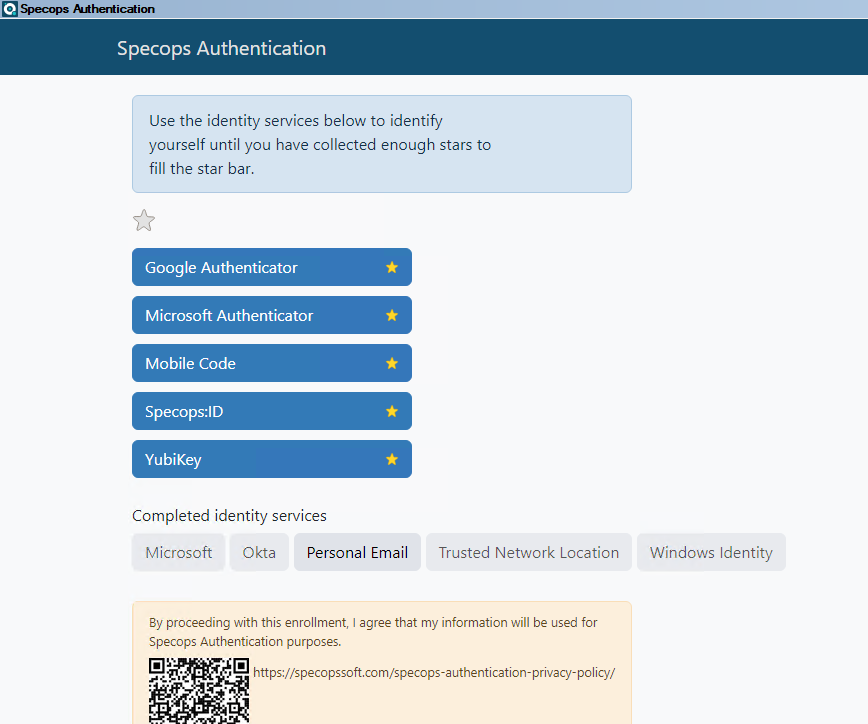Click the star on the Google Authenticator button
Image resolution: width=868 pixels, height=724 pixels.
tap(390, 267)
